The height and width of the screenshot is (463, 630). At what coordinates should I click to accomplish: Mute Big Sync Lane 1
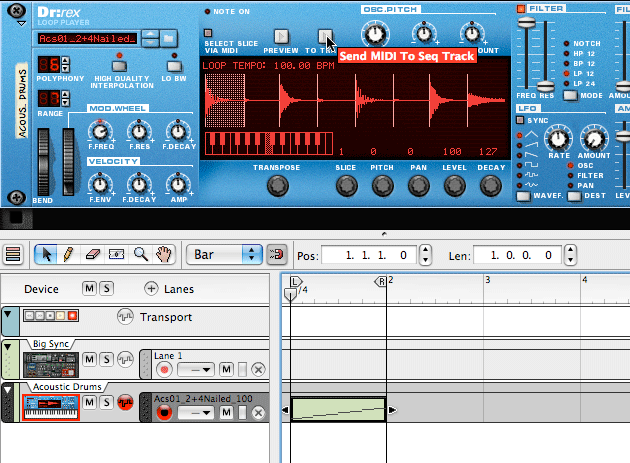[227, 370]
